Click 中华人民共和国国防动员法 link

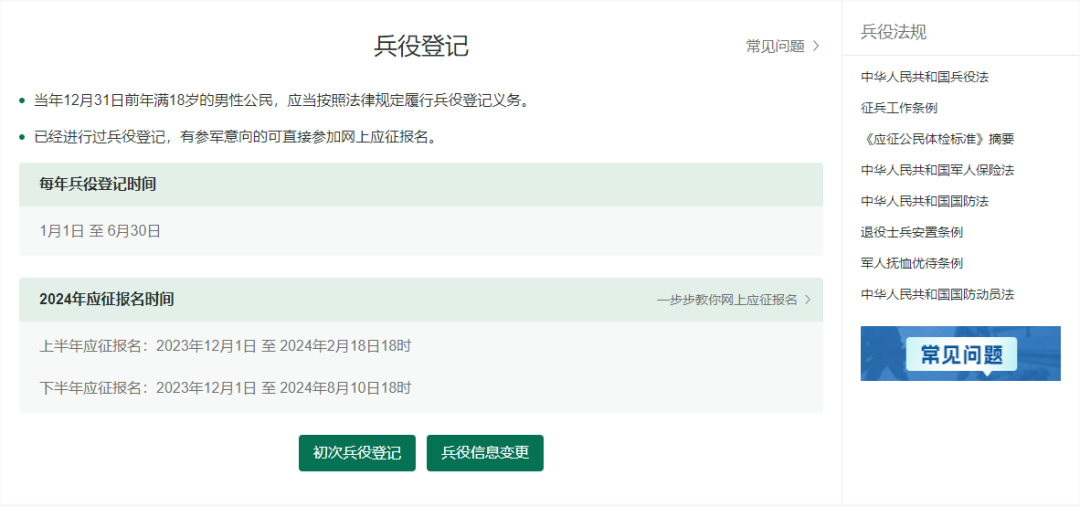tap(937, 294)
